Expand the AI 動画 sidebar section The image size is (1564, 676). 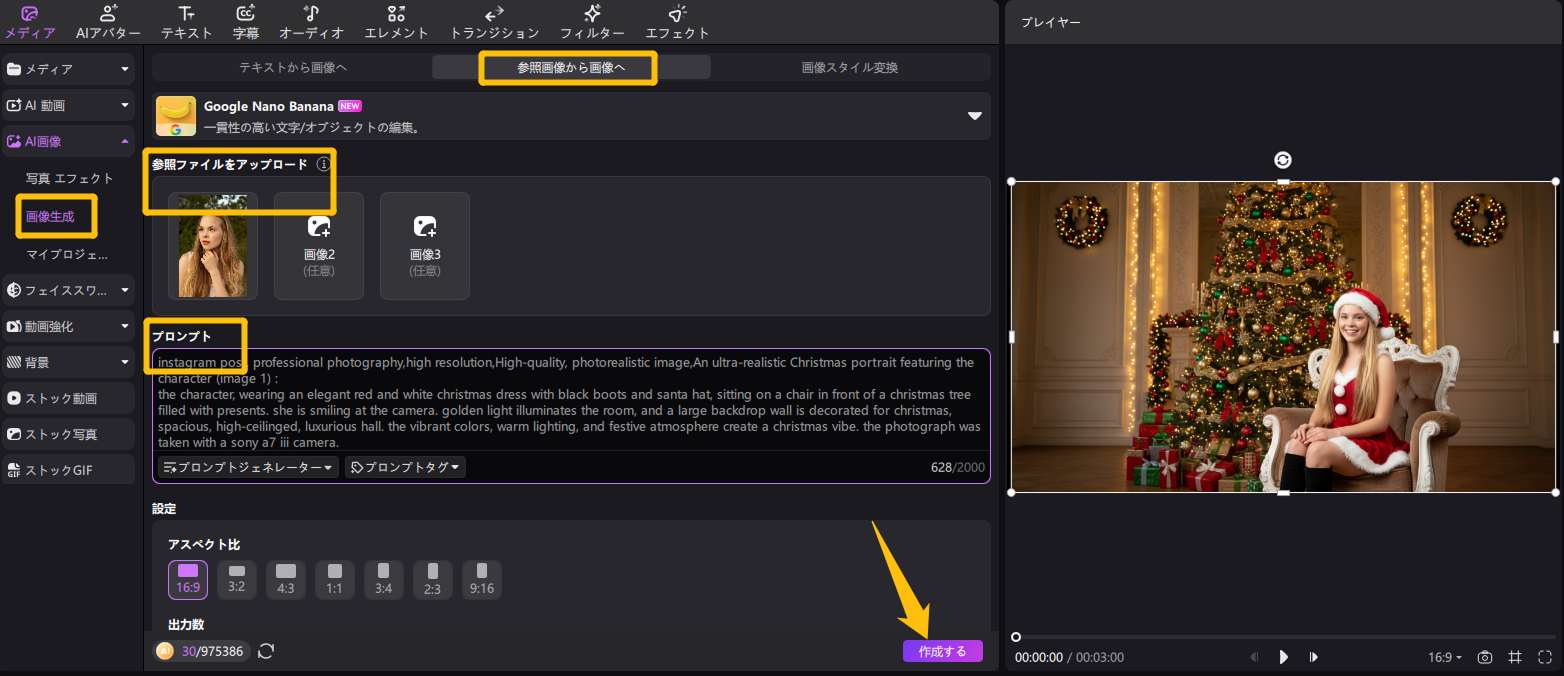click(x=68, y=105)
